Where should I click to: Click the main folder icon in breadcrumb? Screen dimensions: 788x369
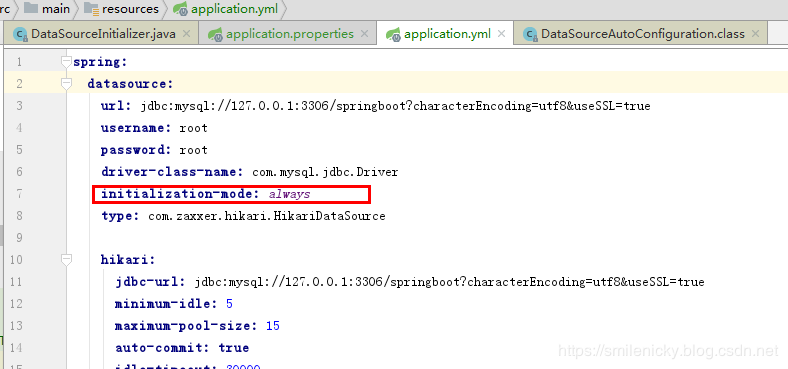(x=31, y=9)
